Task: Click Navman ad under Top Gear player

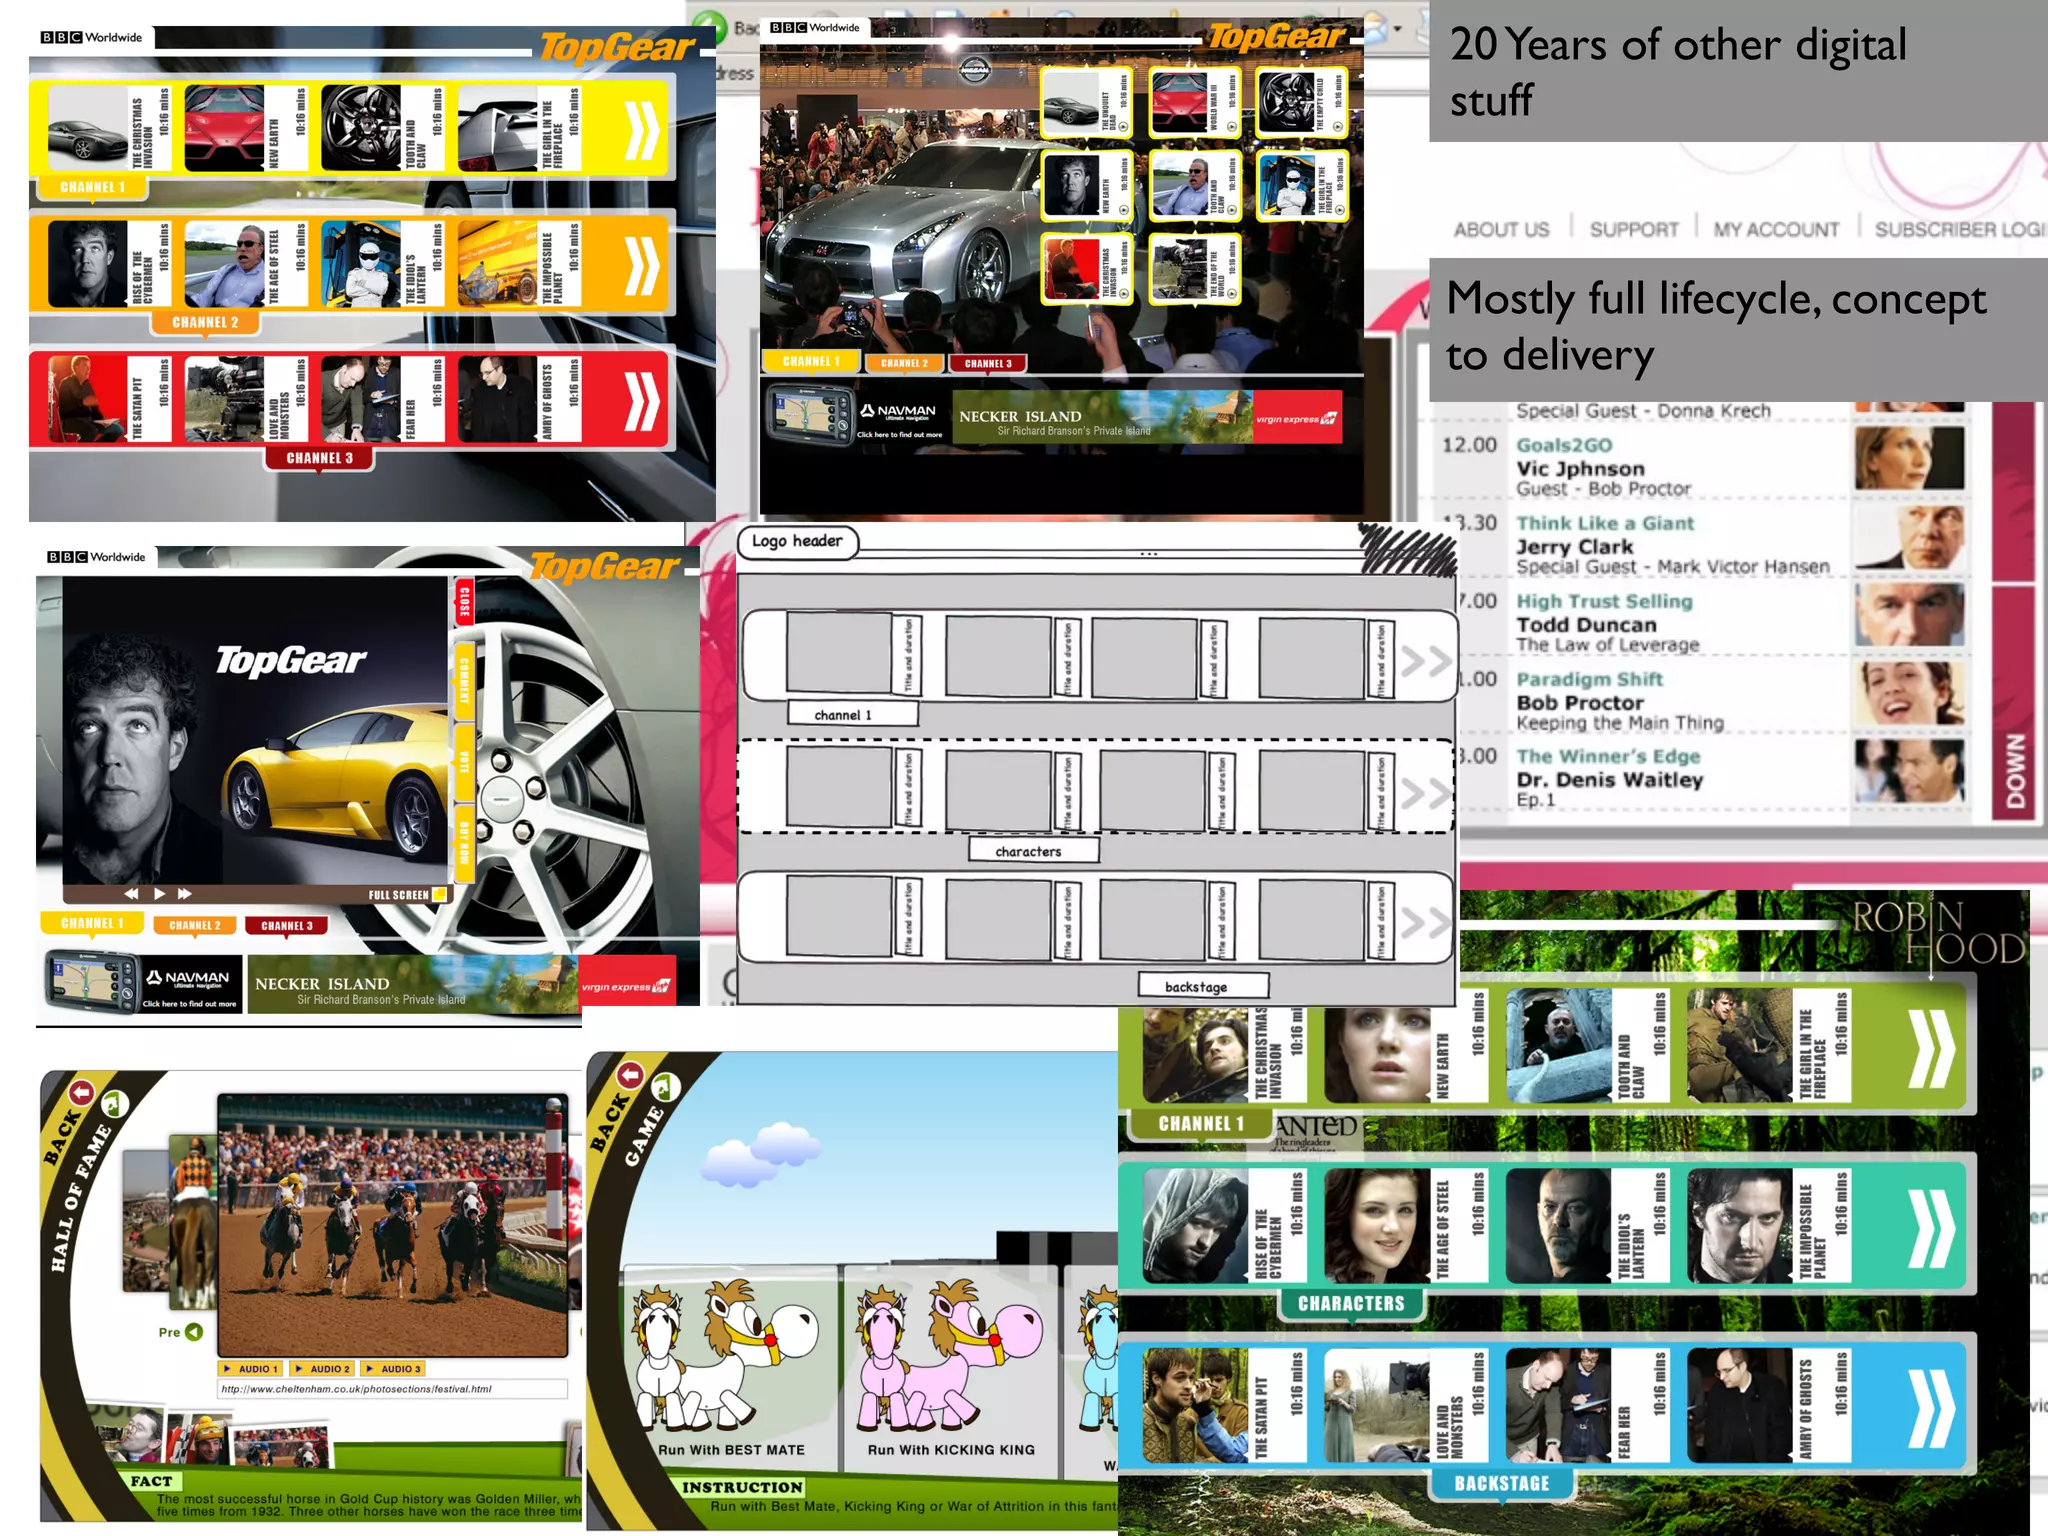Action: 142,982
